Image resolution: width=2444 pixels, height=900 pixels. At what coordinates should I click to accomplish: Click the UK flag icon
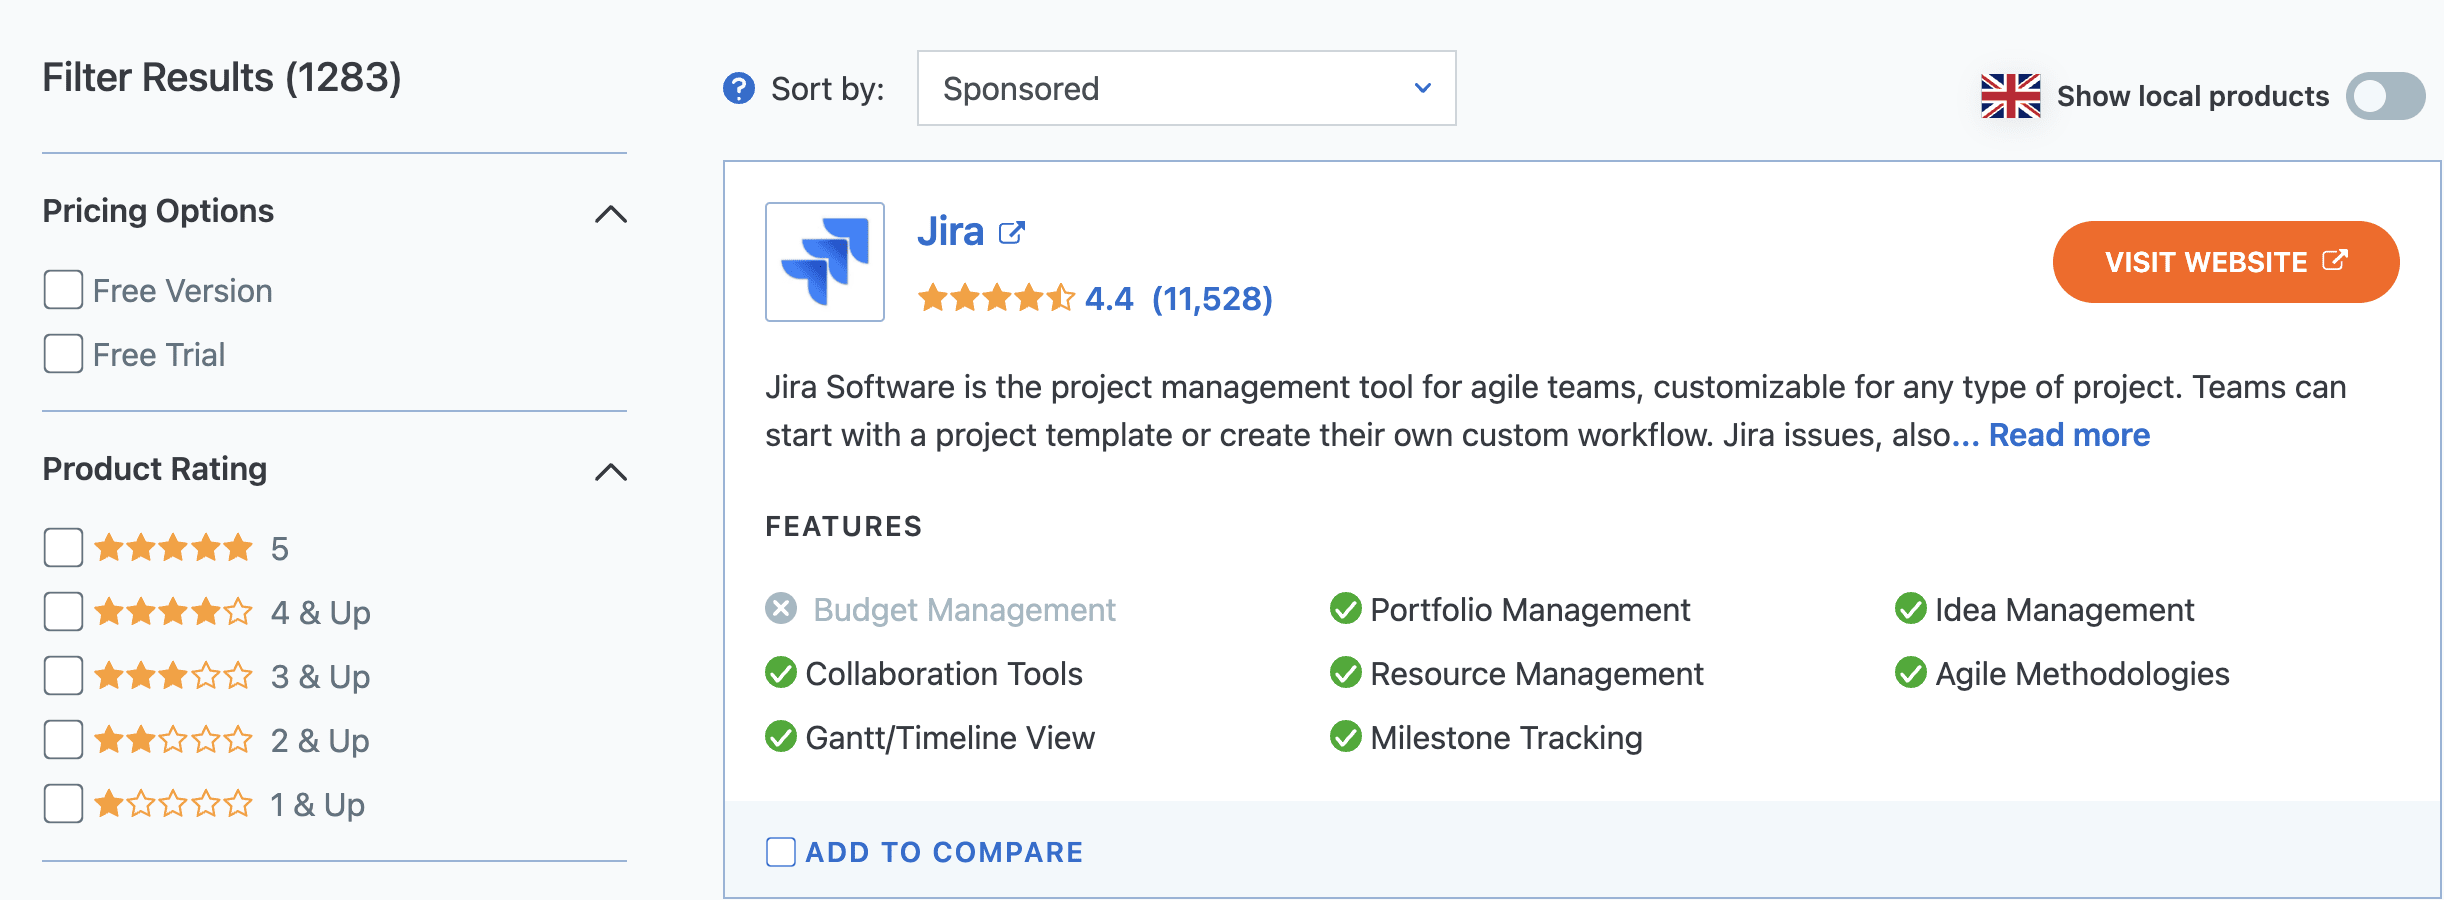(x=2010, y=96)
